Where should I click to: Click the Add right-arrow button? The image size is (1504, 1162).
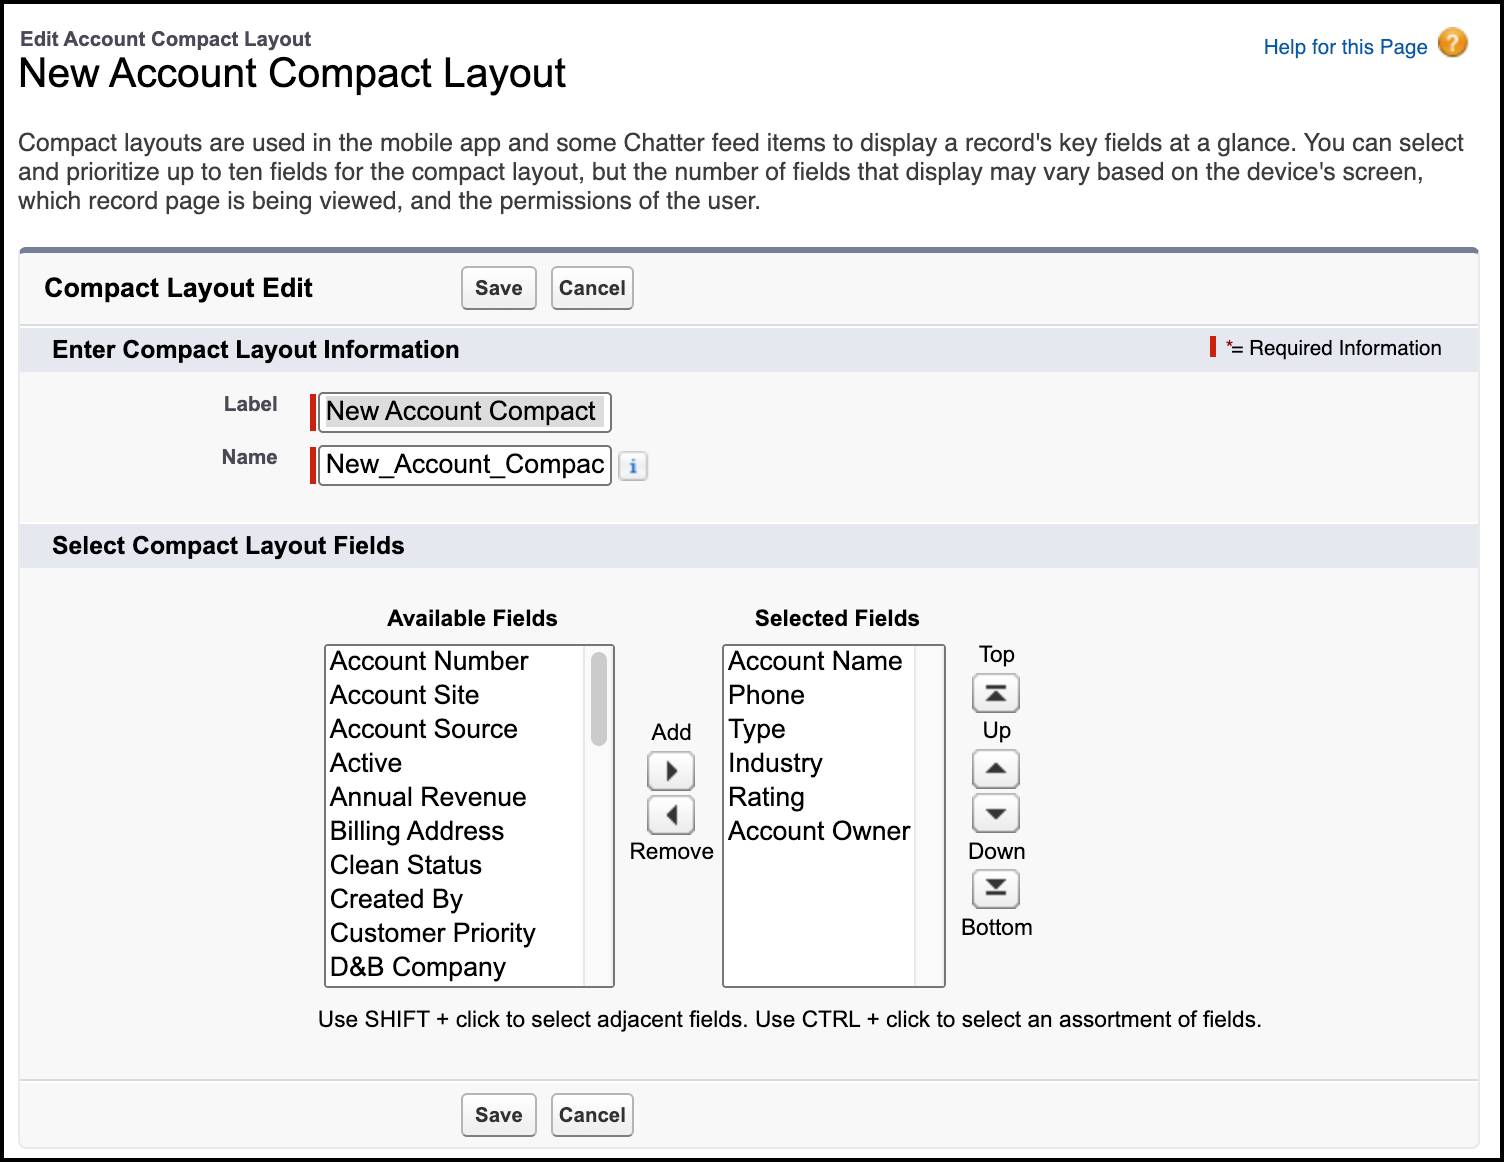(x=671, y=771)
